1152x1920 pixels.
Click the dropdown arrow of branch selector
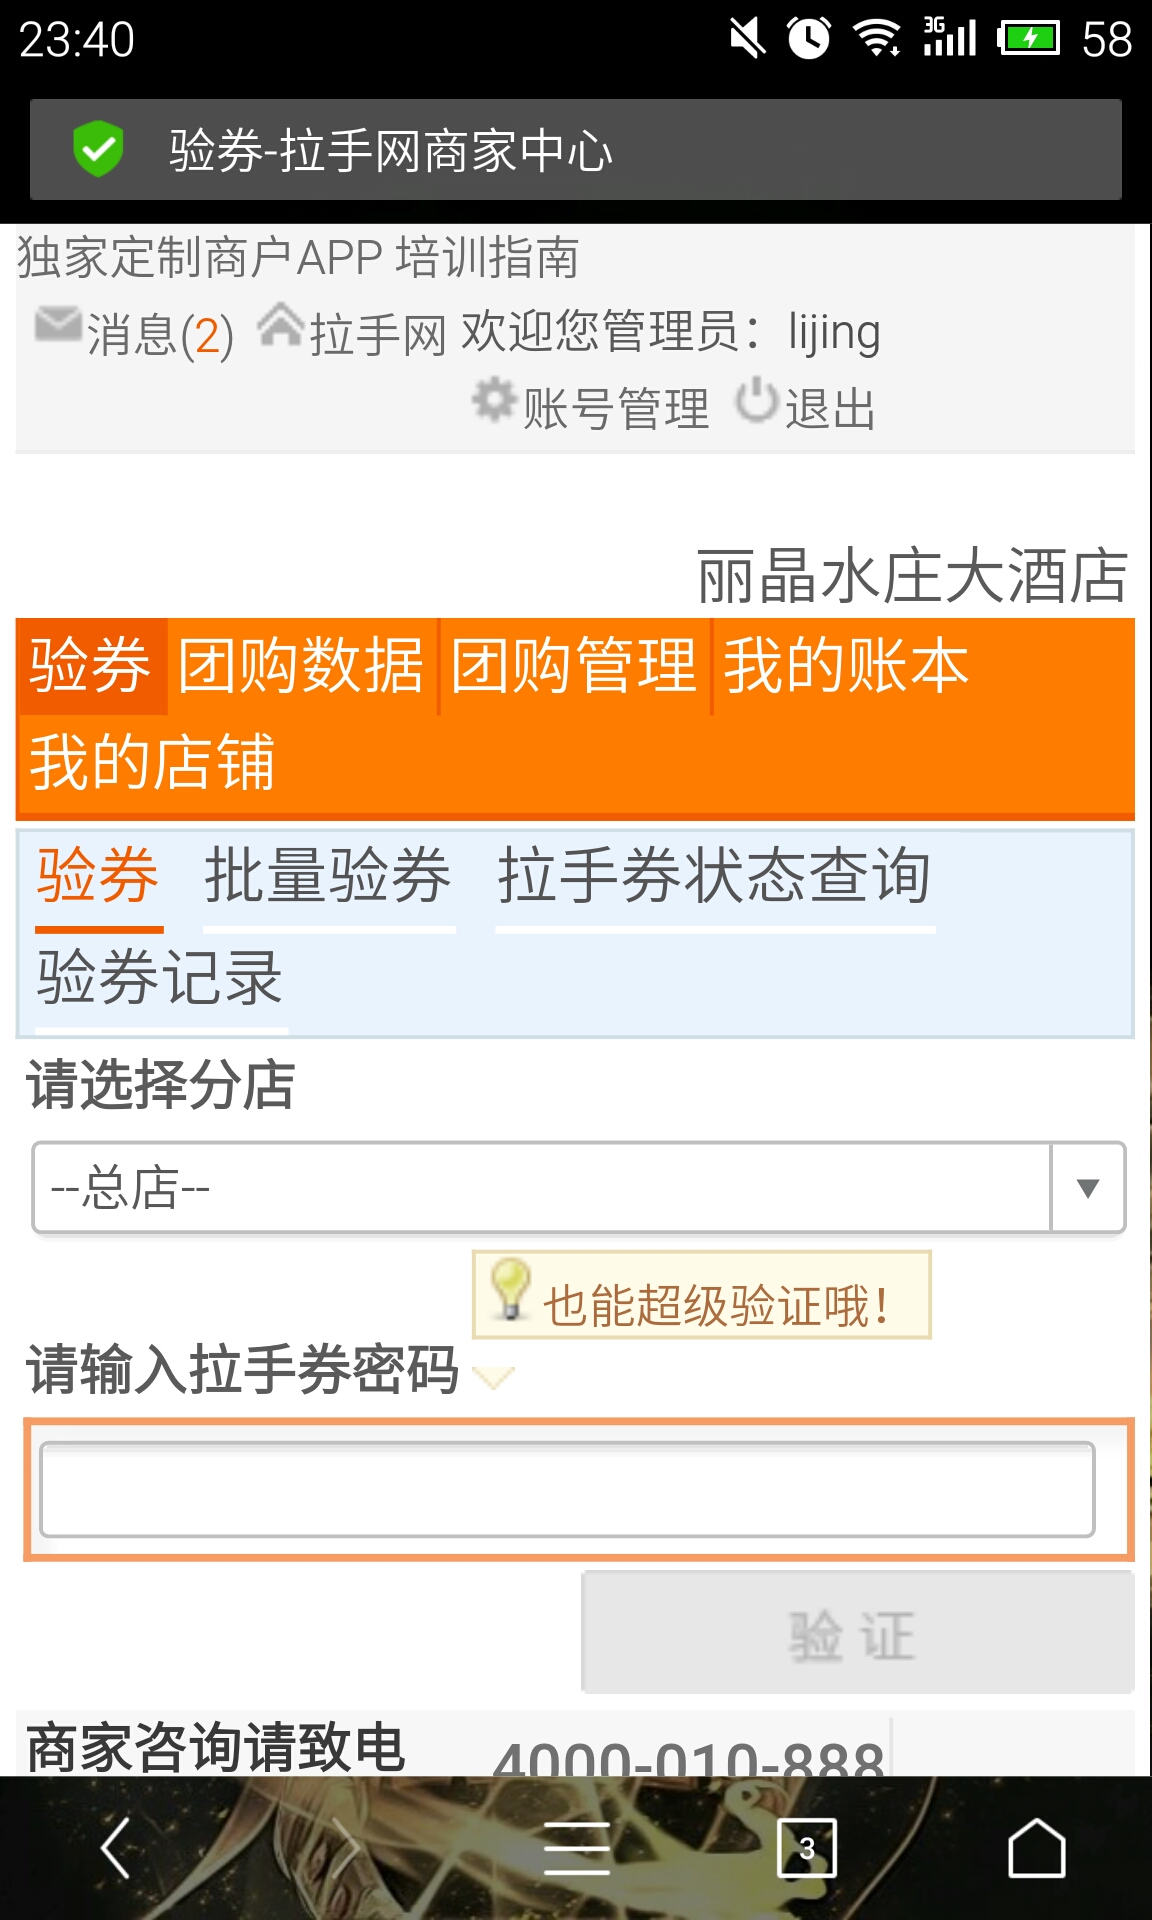point(1088,1187)
